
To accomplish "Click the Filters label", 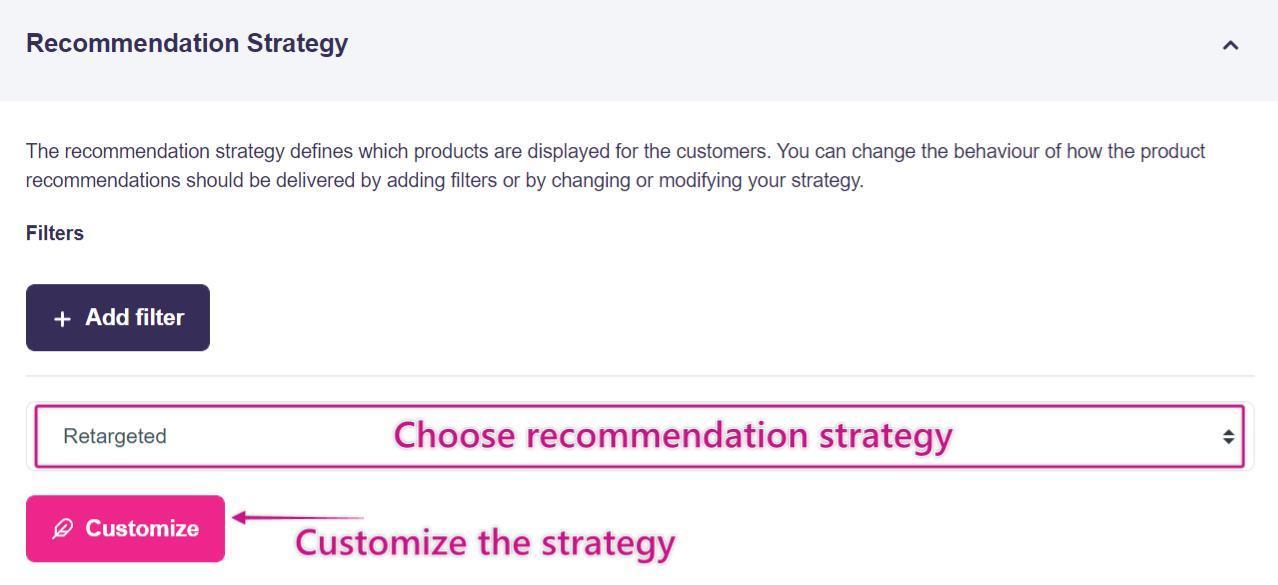I will [55, 233].
